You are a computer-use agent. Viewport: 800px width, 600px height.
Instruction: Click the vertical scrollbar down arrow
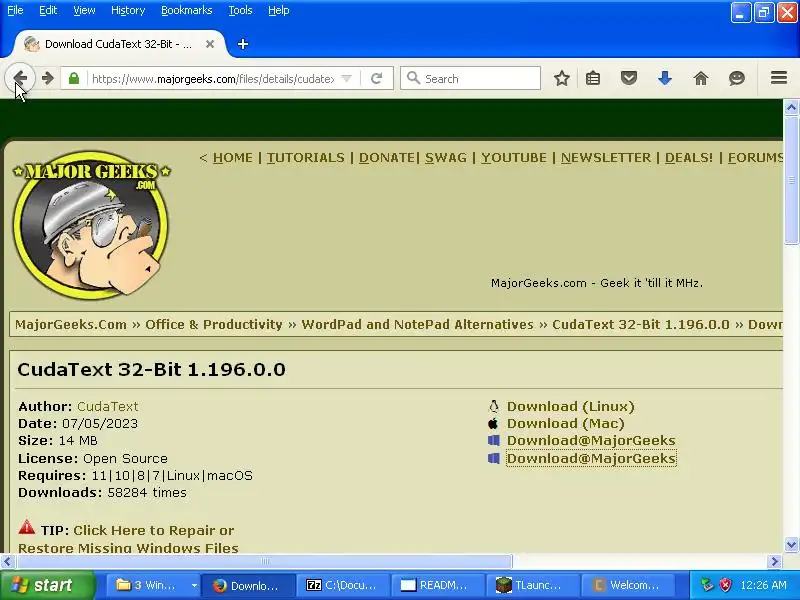[x=791, y=544]
